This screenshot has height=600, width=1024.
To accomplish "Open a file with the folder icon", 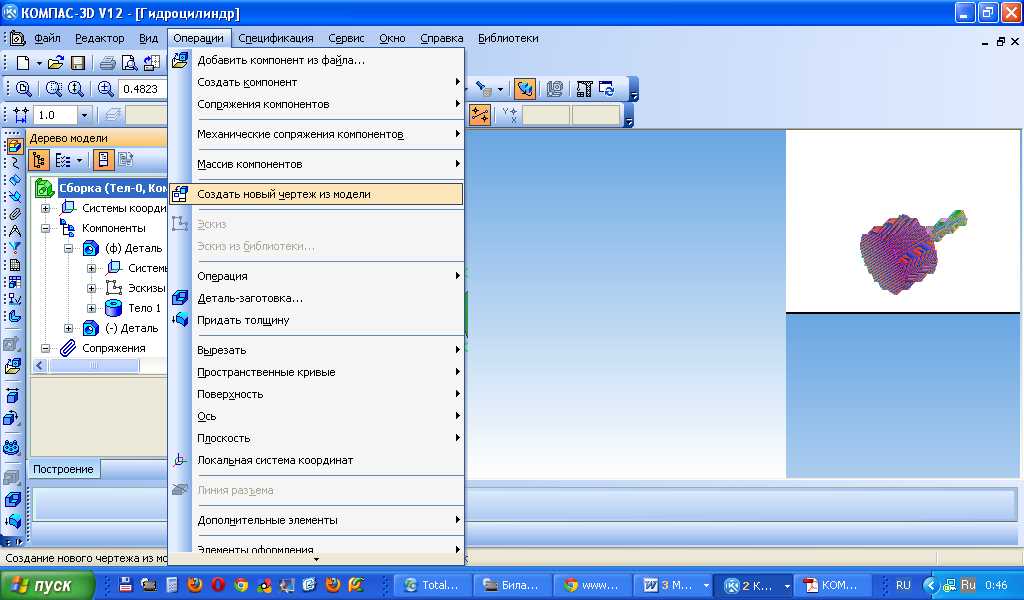I will pyautogui.click(x=56, y=63).
